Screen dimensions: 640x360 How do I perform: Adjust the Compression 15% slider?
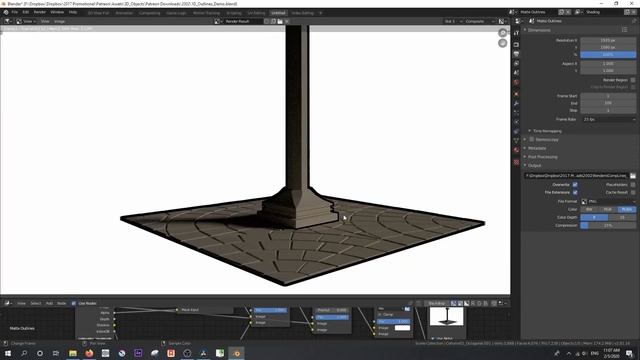pos(608,225)
